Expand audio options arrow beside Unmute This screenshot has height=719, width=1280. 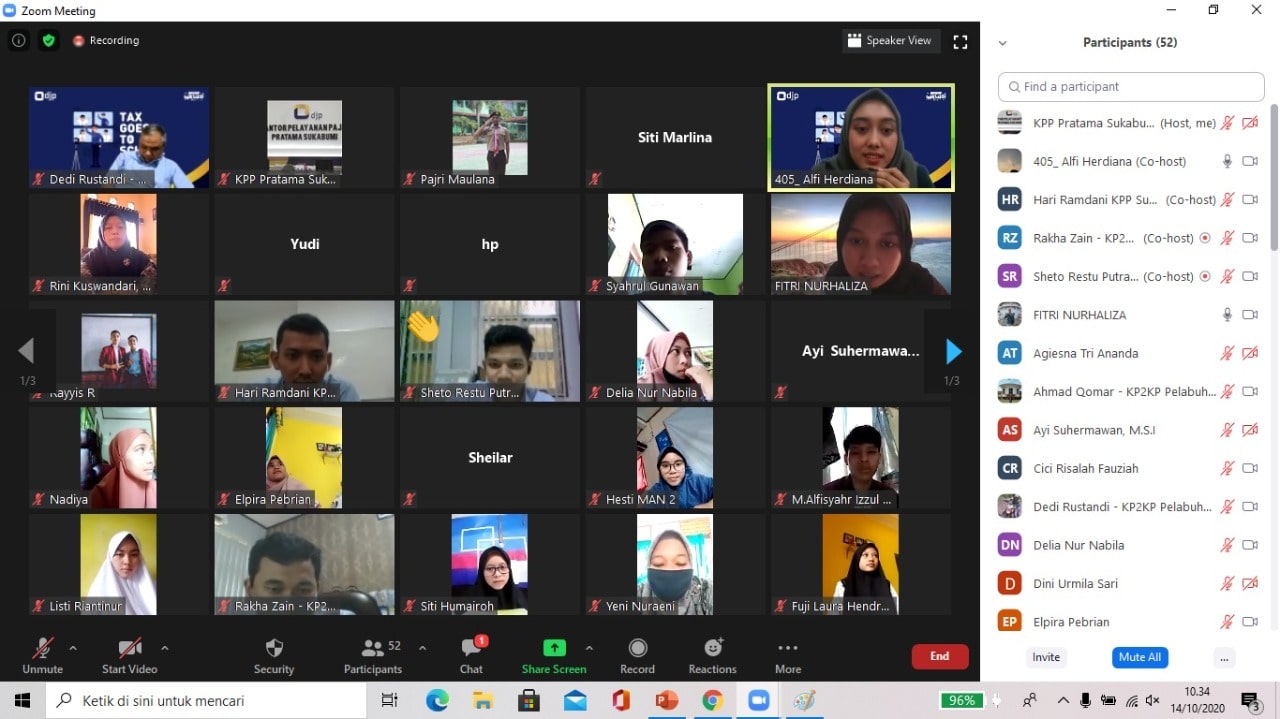77,647
